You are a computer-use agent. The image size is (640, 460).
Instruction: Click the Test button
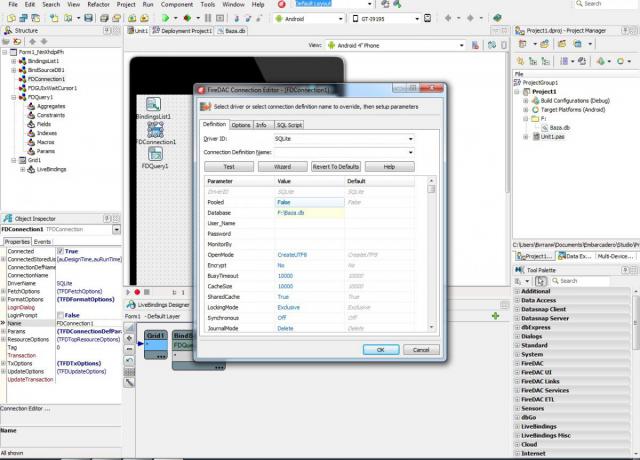[x=229, y=167]
